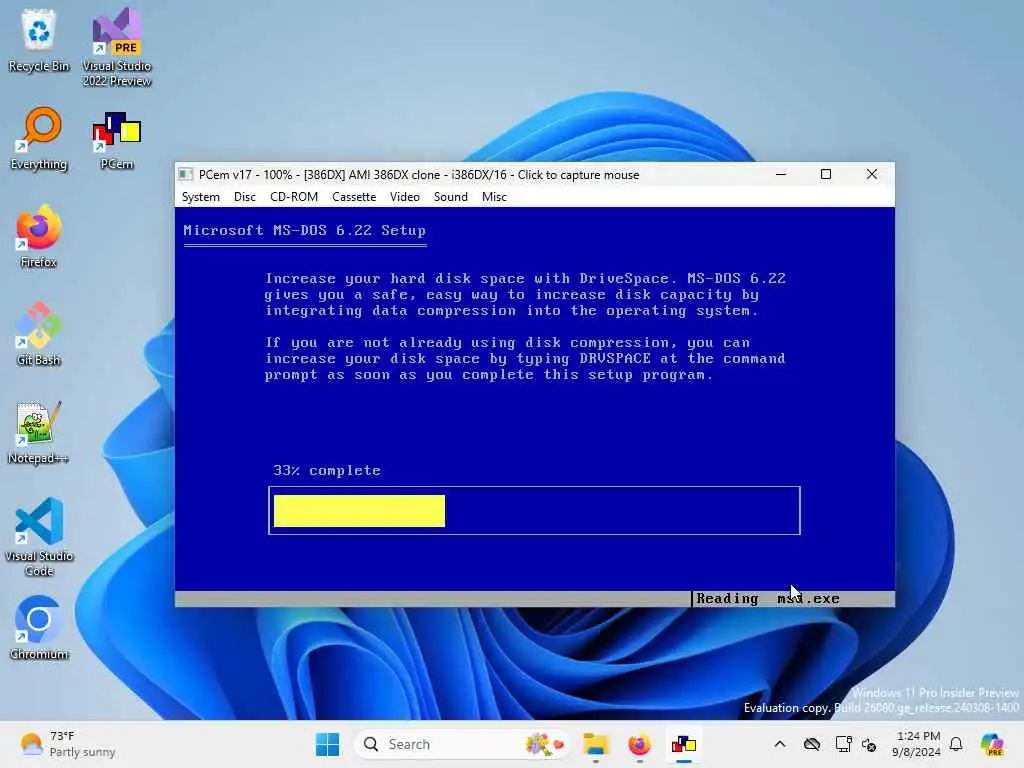Image resolution: width=1024 pixels, height=768 pixels.
Task: Click the PCem taskbar icon
Action: [x=684, y=744]
